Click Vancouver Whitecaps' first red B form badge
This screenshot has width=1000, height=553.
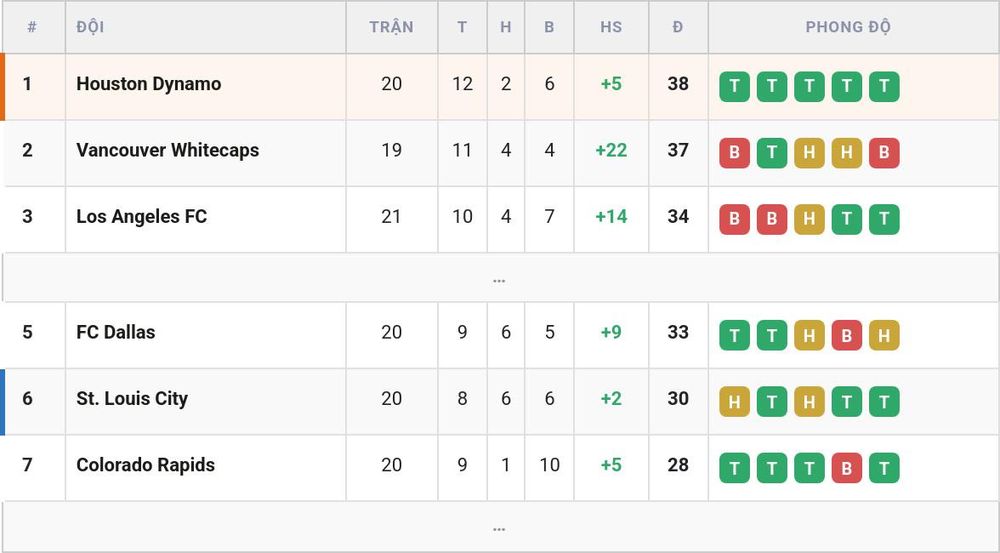(734, 153)
